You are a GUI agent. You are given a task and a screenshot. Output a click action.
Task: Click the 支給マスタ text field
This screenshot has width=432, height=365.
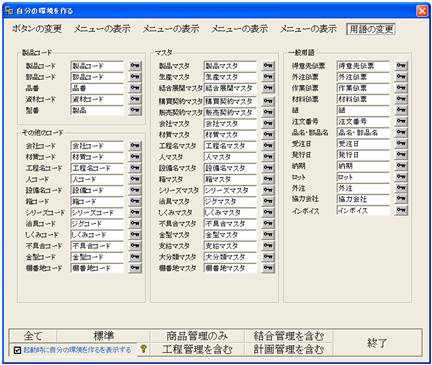(230, 246)
